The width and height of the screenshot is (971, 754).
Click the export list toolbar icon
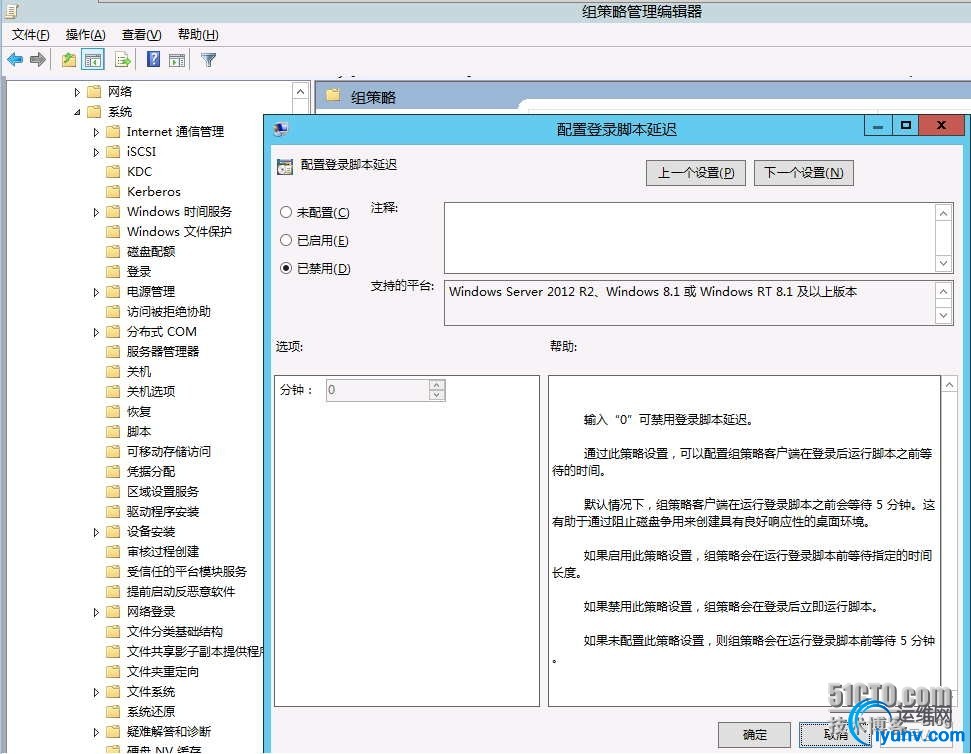(123, 60)
